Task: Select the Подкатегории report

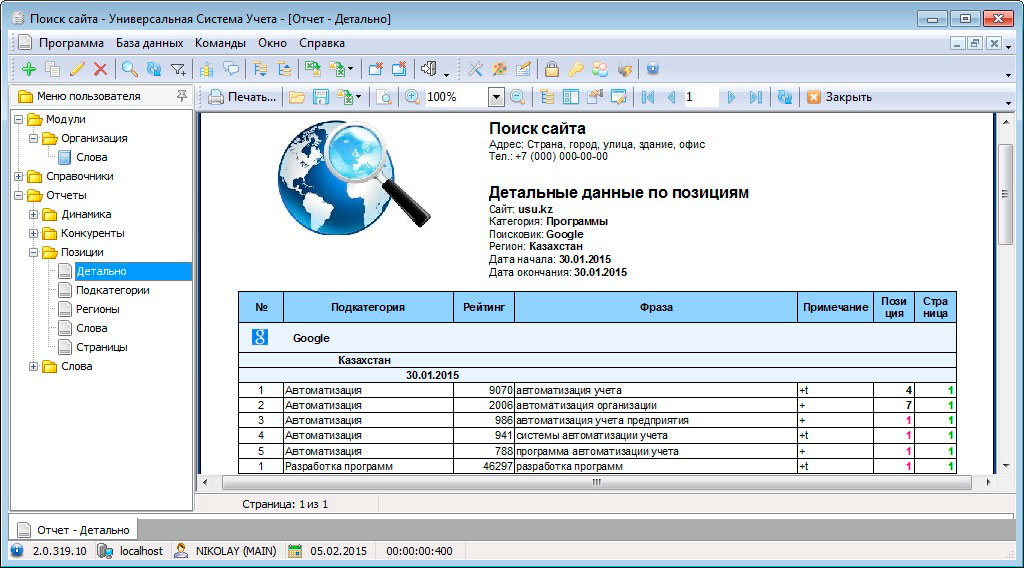Action: coord(112,290)
